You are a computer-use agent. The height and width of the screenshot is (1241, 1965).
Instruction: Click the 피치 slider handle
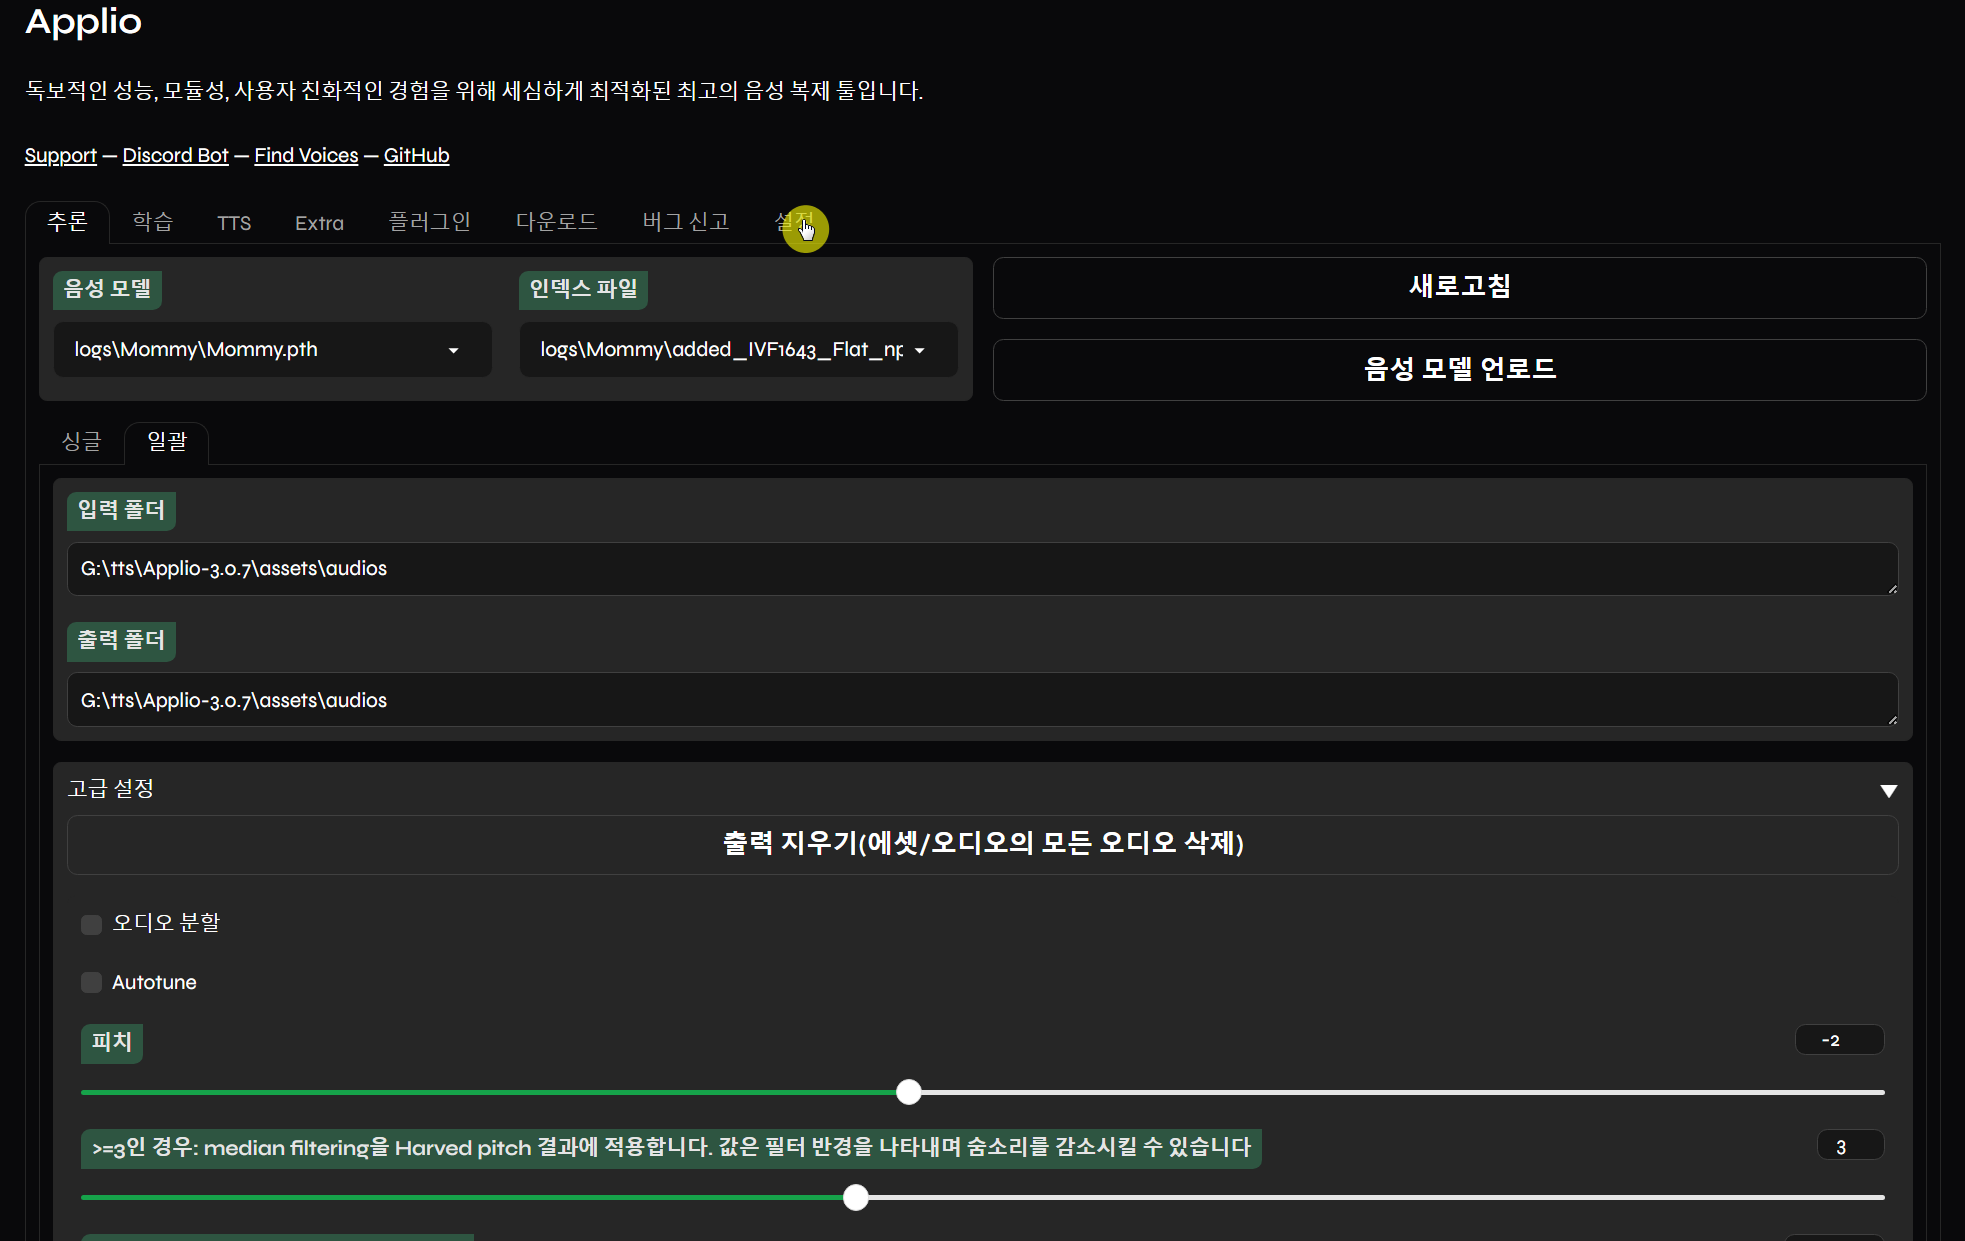pyautogui.click(x=908, y=1092)
